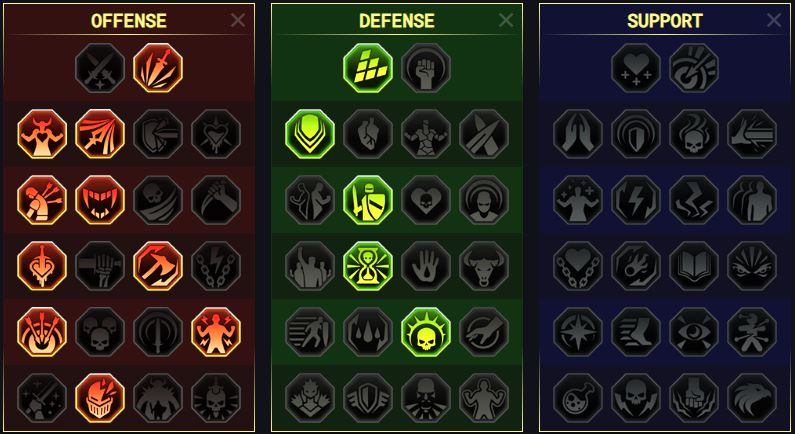
Task: Click the green radiant skull mastery
Action: click(x=426, y=332)
